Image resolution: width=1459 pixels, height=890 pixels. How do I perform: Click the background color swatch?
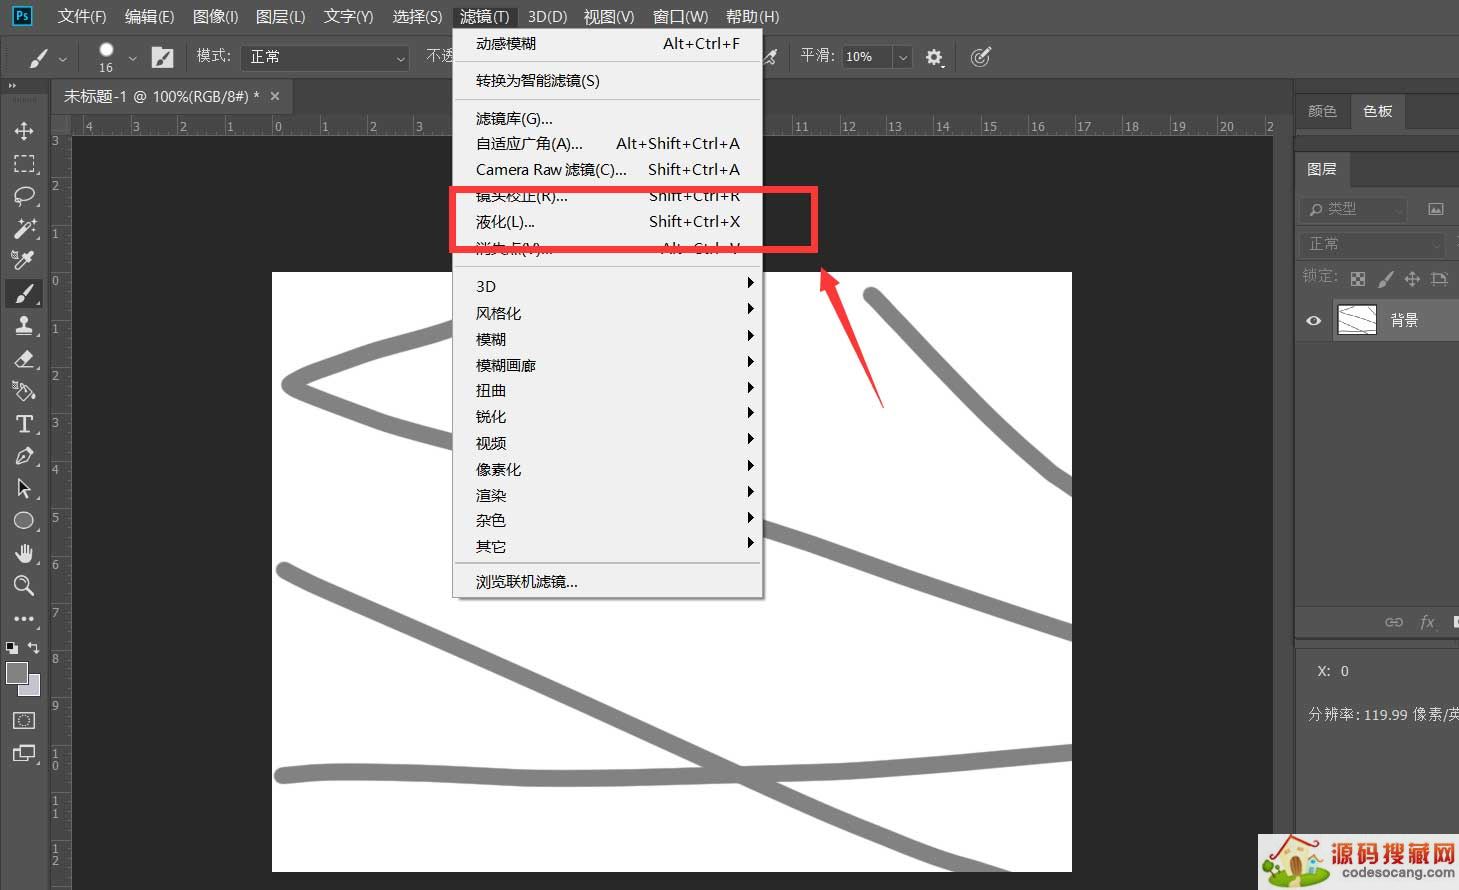pyautogui.click(x=34, y=687)
